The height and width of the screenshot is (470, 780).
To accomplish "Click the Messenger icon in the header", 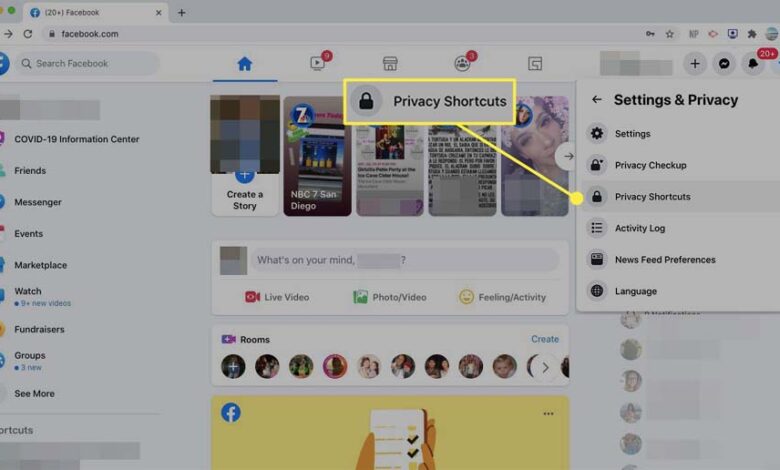I will (724, 64).
